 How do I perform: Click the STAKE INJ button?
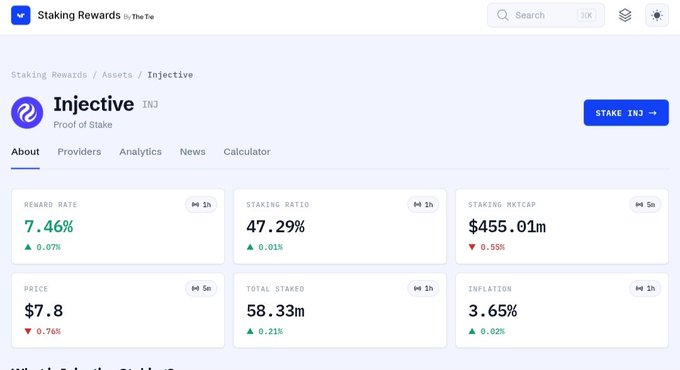pyautogui.click(x=626, y=113)
